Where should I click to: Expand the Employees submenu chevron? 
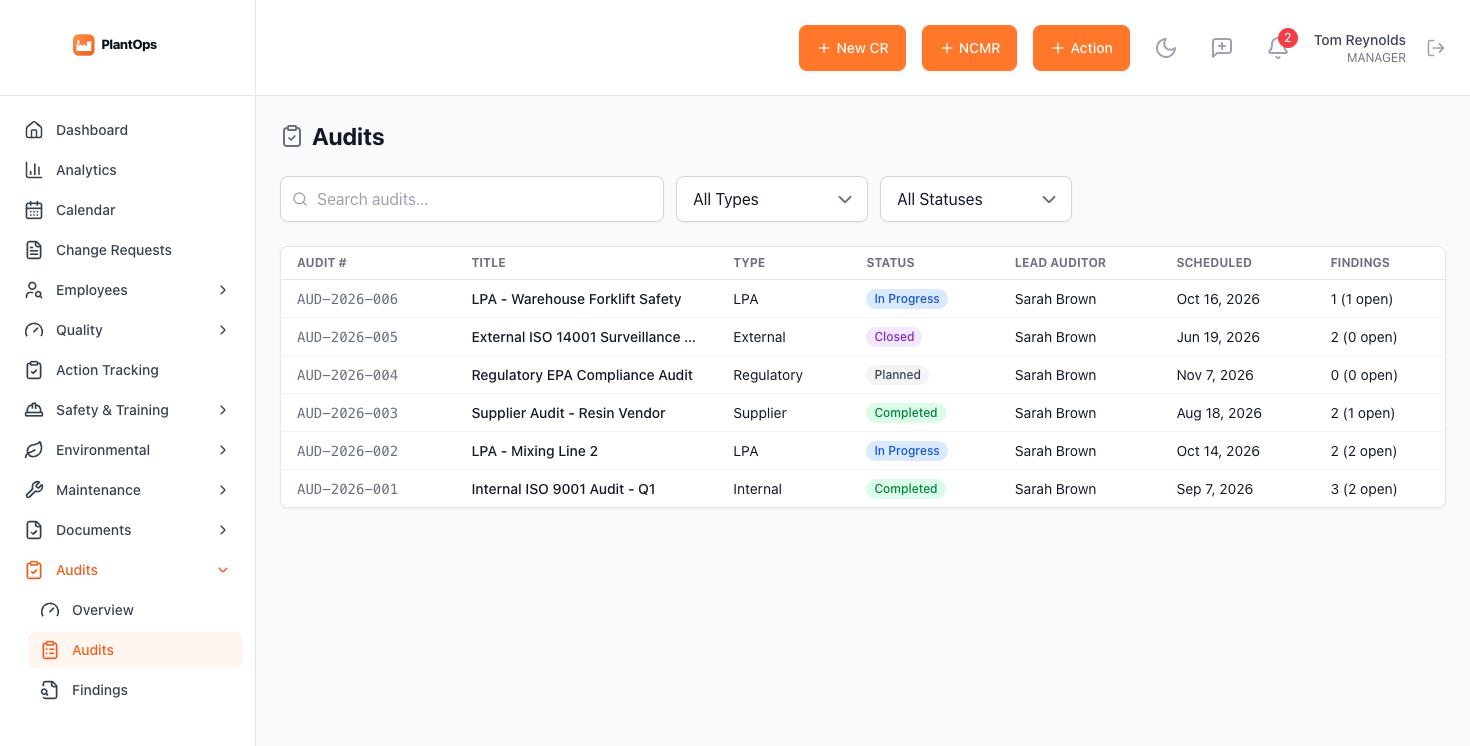(x=223, y=290)
